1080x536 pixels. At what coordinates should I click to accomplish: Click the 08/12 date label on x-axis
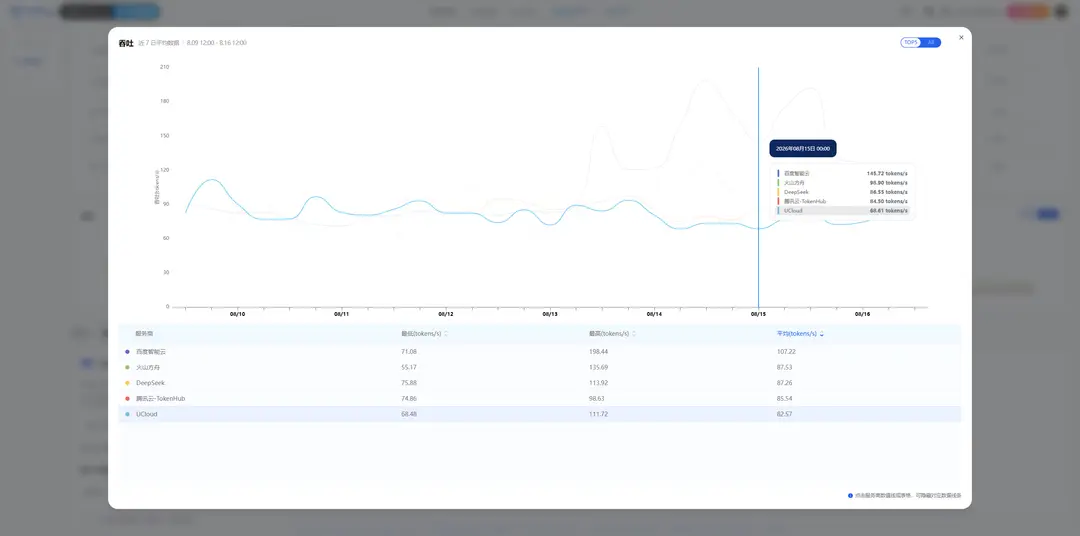click(x=446, y=314)
